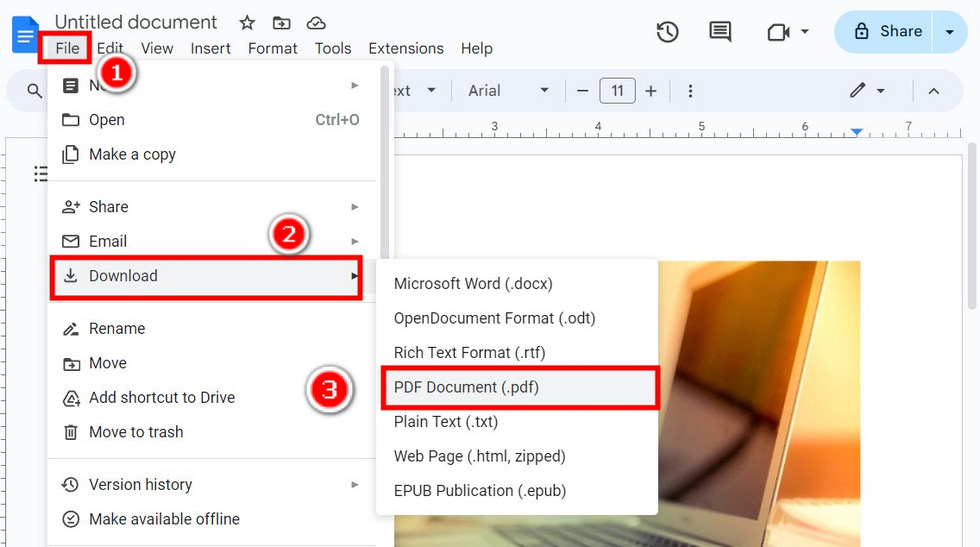The width and height of the screenshot is (980, 547).
Task: Toggle Make available offline
Action: coord(164,519)
